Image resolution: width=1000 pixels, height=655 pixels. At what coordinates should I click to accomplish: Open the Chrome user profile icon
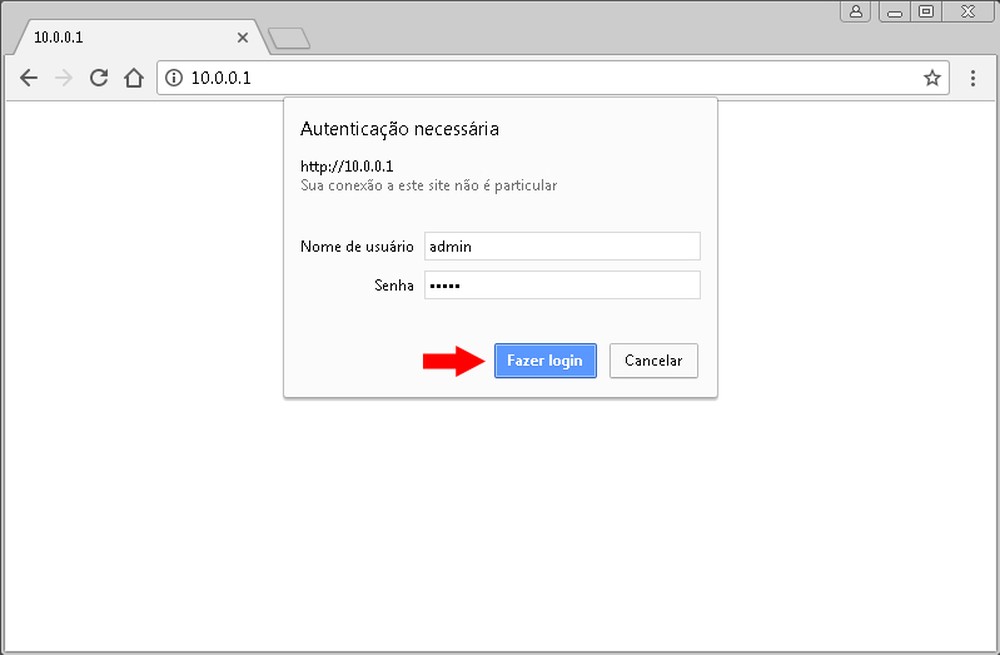[x=856, y=11]
